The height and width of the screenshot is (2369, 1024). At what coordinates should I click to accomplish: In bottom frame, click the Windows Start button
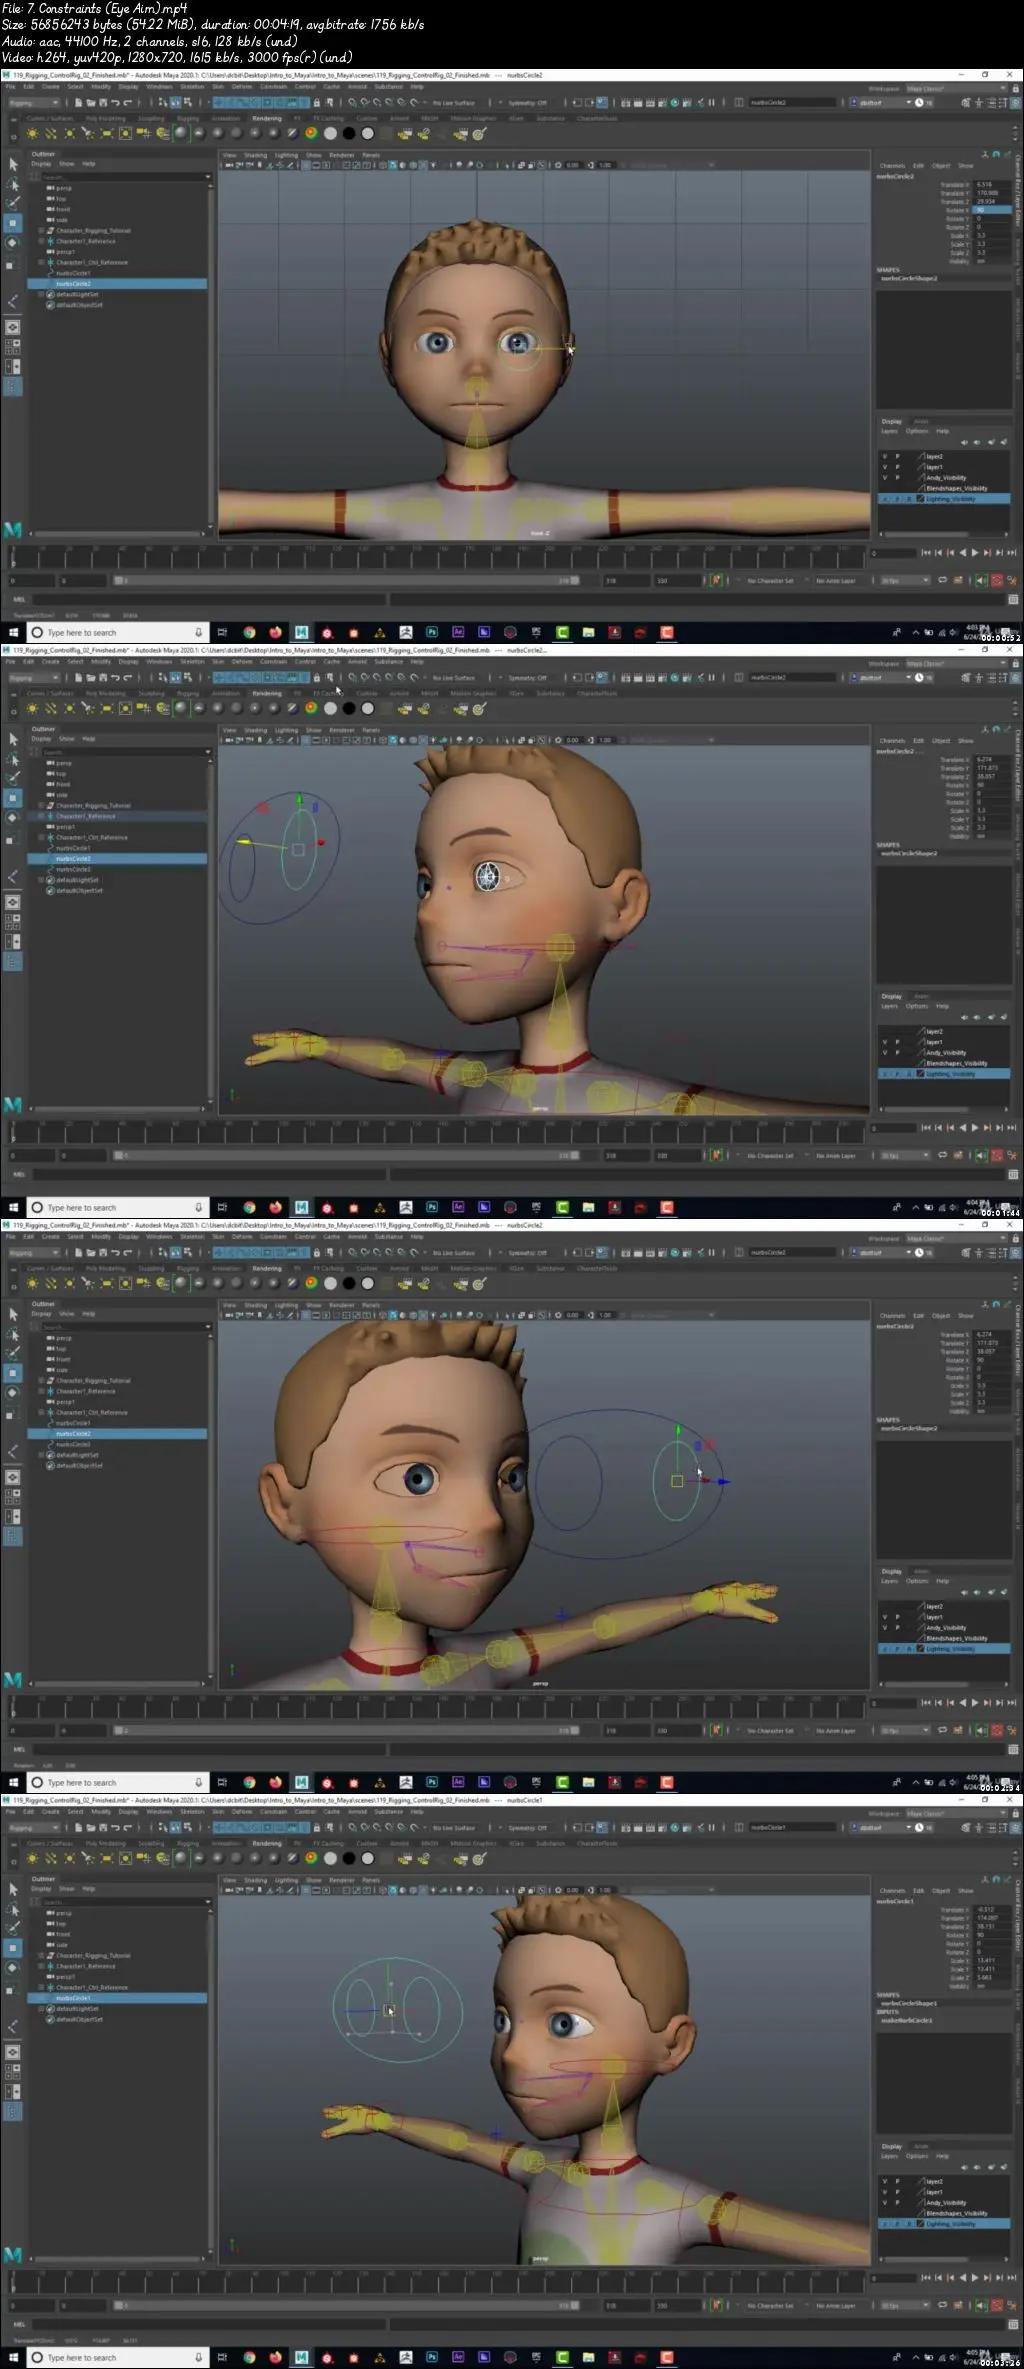point(13,2357)
